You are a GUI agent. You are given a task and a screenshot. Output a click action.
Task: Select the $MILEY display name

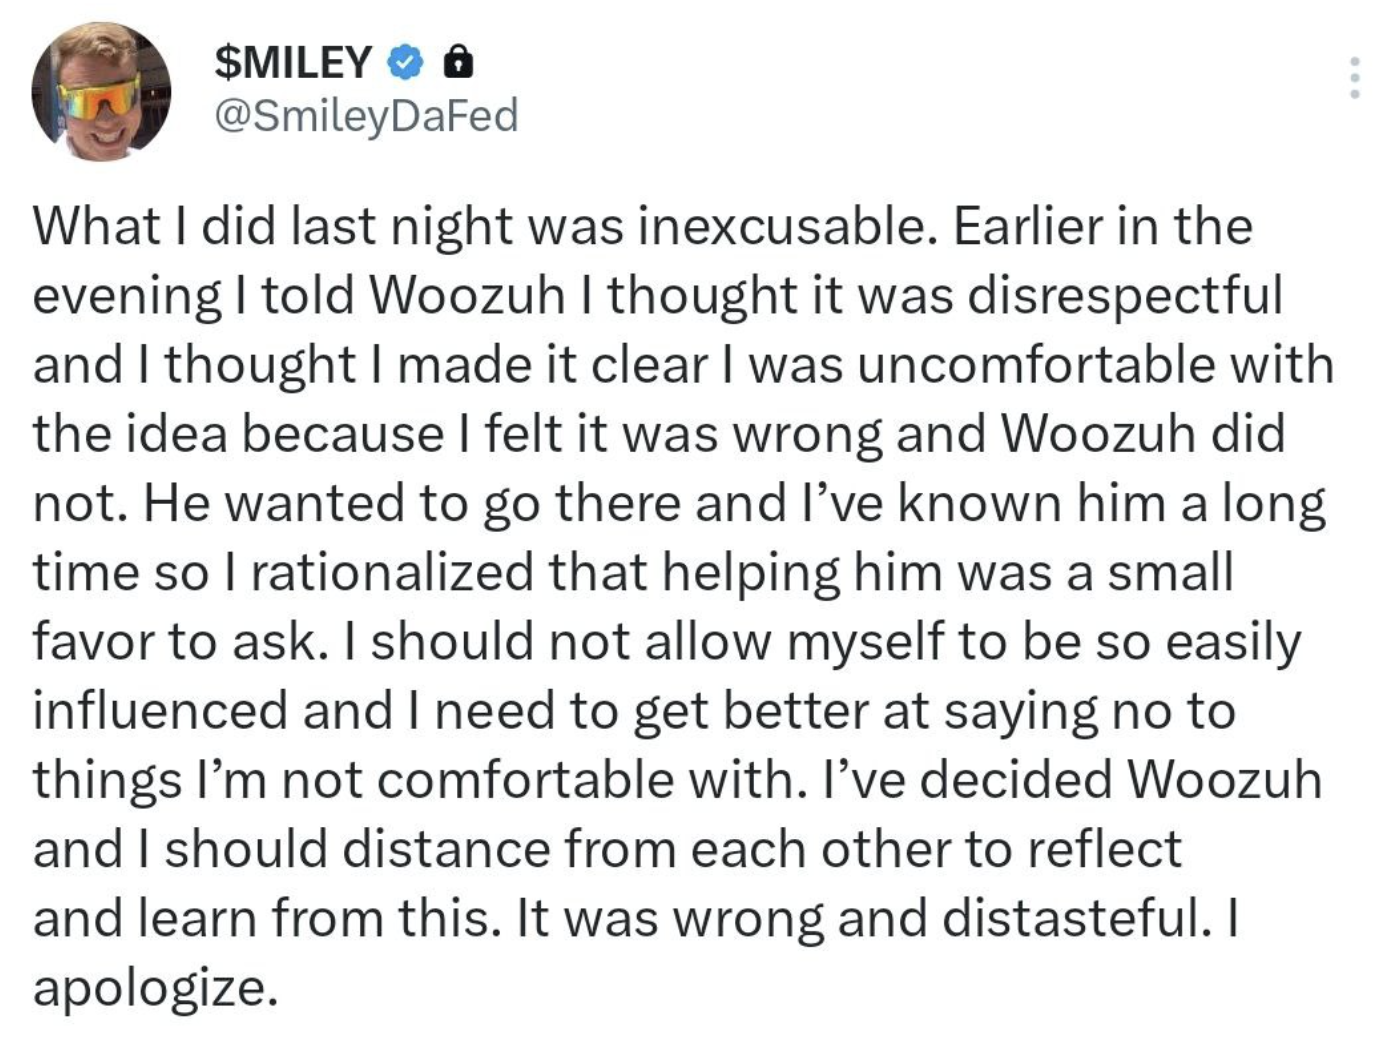tap(293, 63)
